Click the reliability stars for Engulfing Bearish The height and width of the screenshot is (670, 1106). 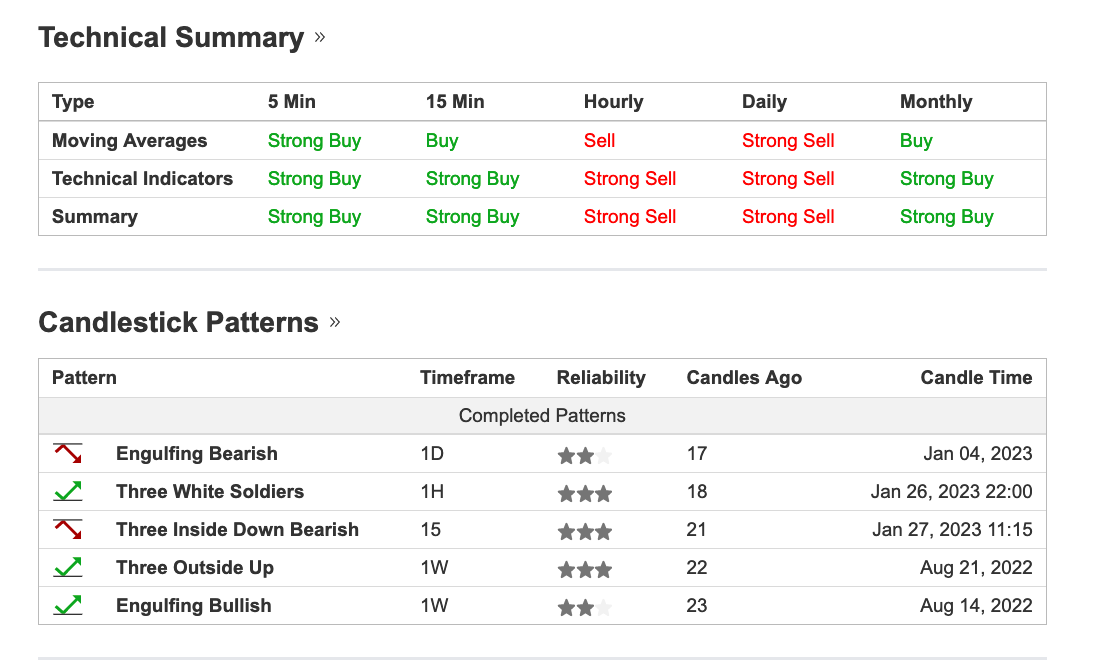[x=585, y=456]
